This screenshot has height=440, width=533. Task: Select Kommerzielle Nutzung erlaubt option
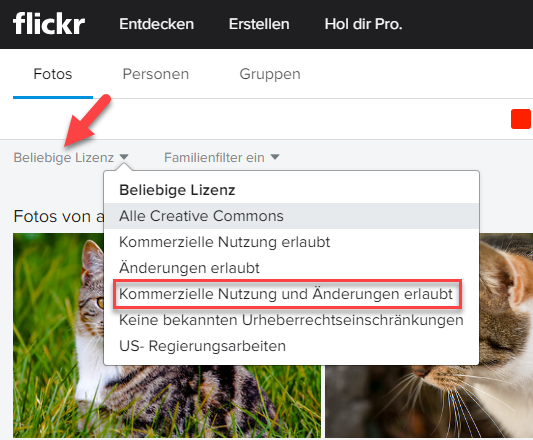pos(291,242)
